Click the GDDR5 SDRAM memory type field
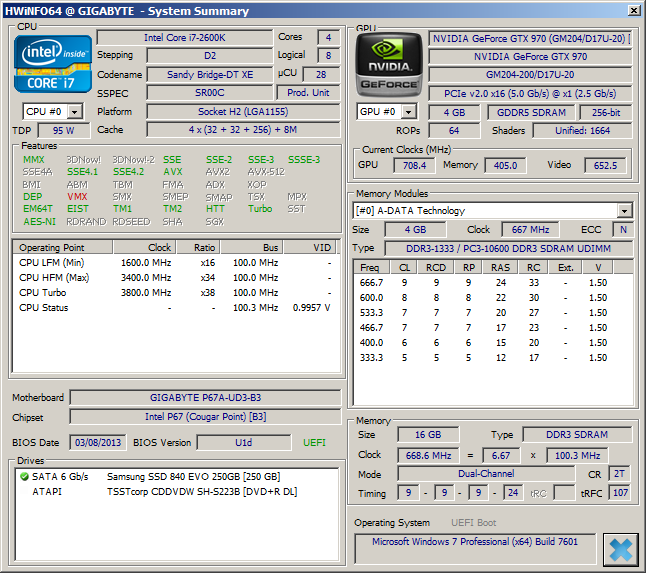The height and width of the screenshot is (573, 646). click(531, 112)
